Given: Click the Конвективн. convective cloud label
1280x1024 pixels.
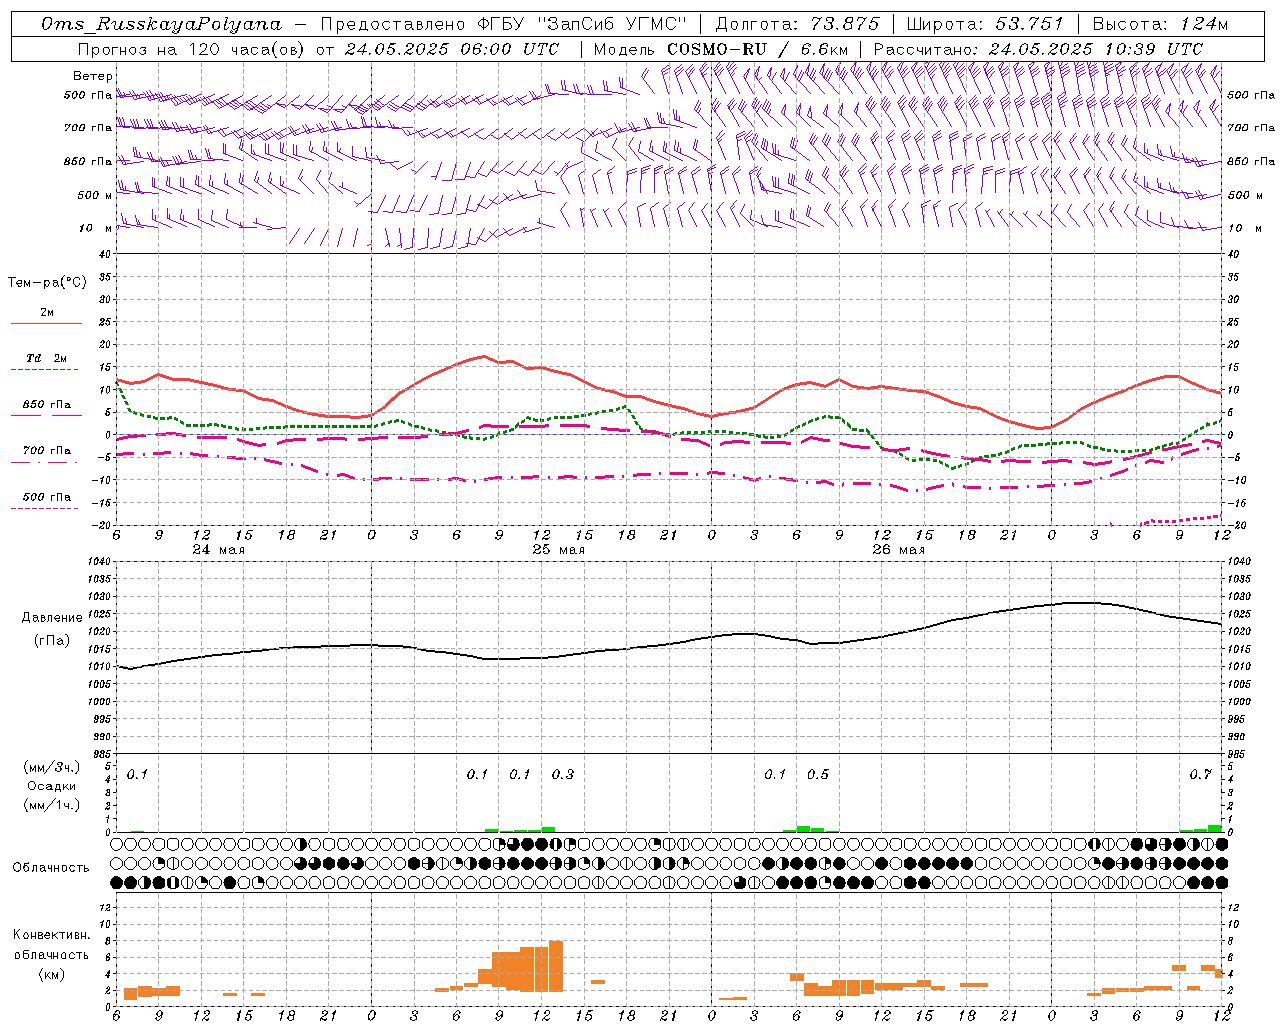Looking at the screenshot, I should 52,935.
